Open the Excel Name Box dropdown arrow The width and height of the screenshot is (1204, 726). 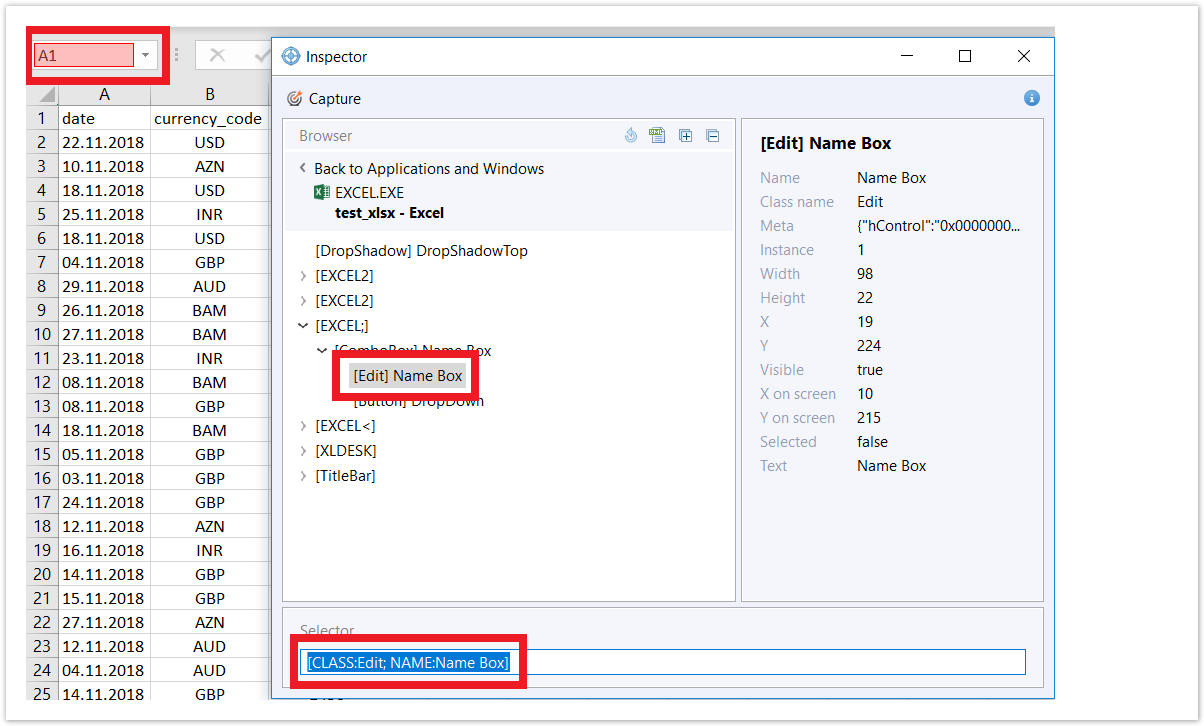(146, 56)
